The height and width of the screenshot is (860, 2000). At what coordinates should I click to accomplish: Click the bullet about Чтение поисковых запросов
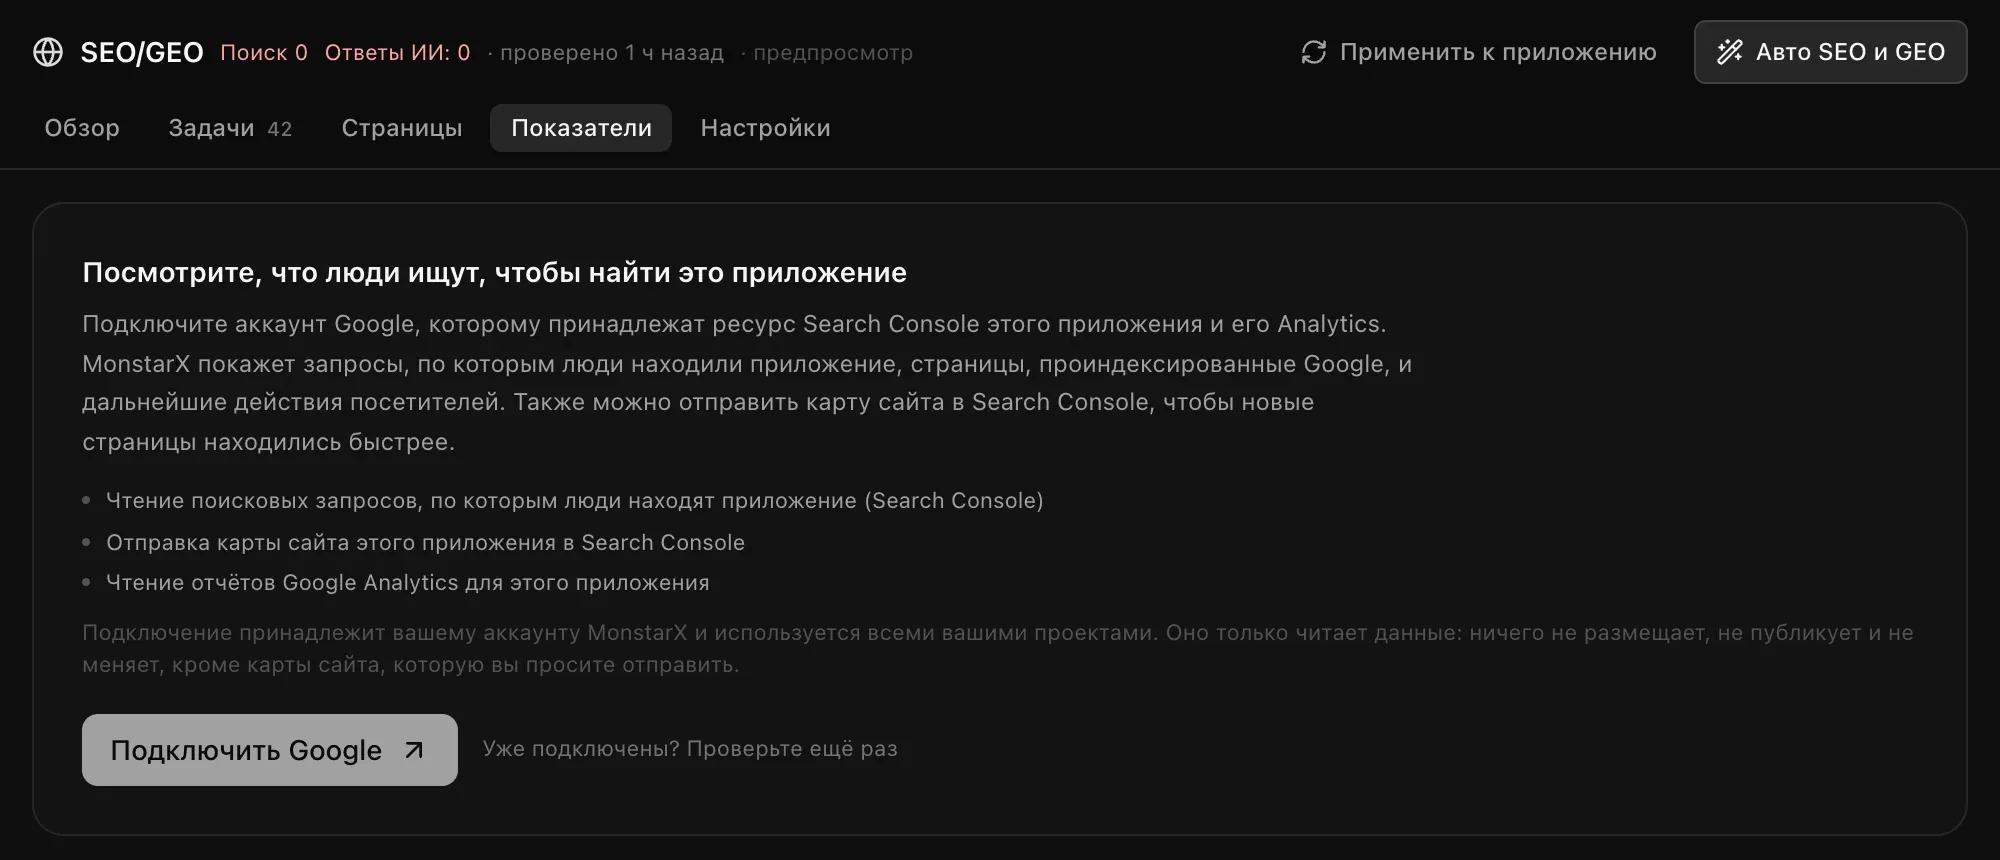point(575,500)
